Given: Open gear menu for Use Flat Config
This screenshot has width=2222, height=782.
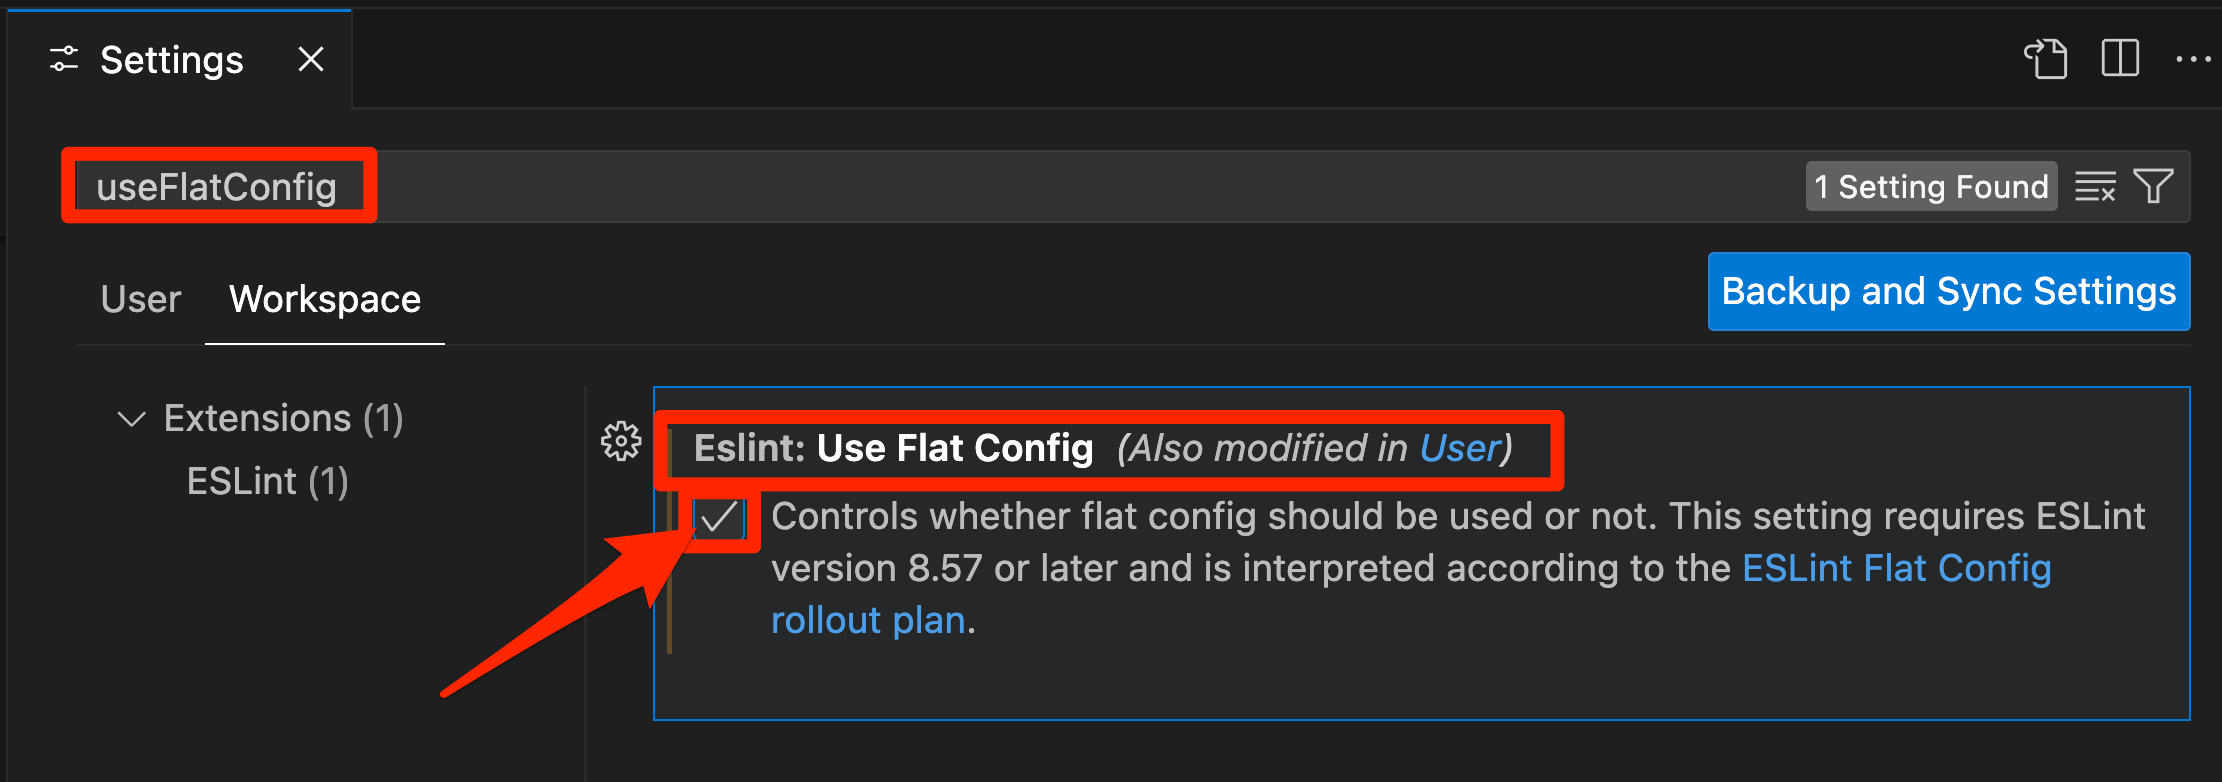Looking at the screenshot, I should click(x=621, y=441).
